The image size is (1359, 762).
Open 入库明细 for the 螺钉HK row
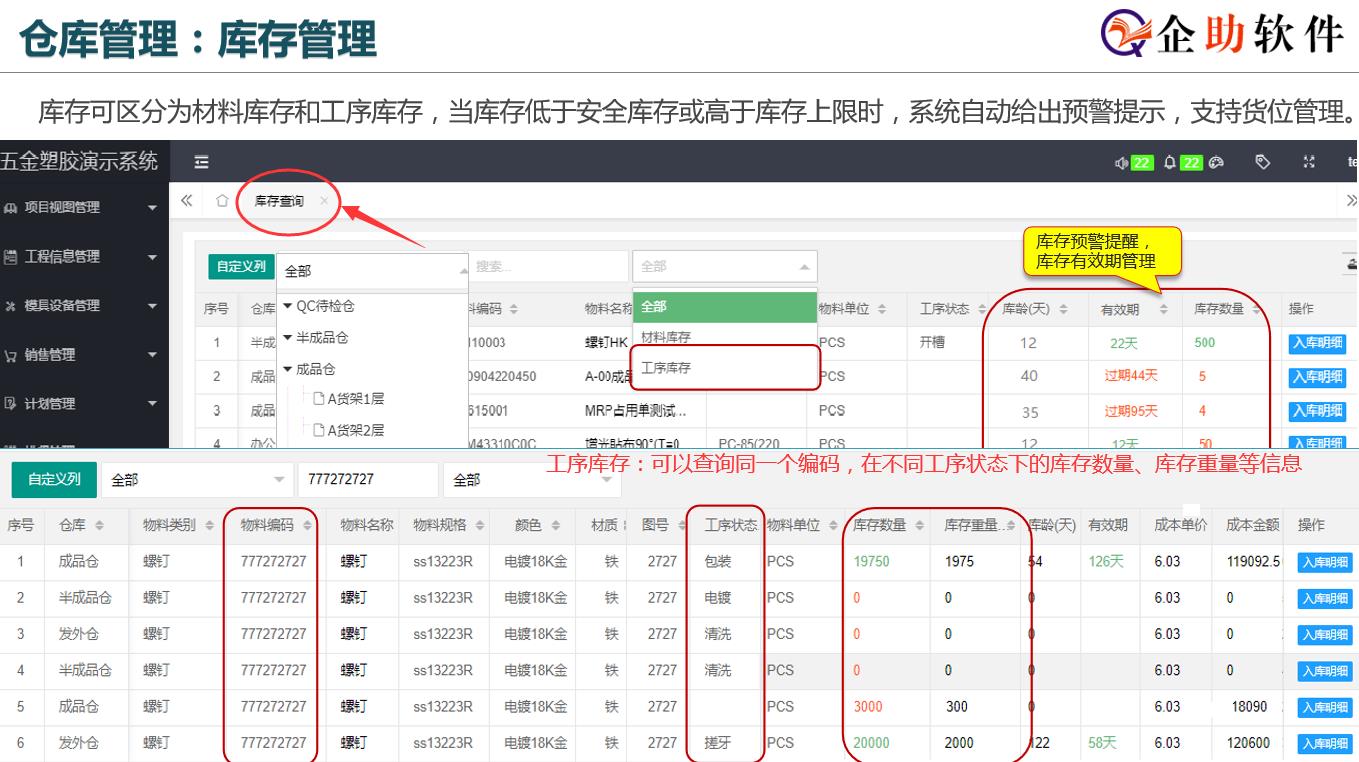(1317, 344)
